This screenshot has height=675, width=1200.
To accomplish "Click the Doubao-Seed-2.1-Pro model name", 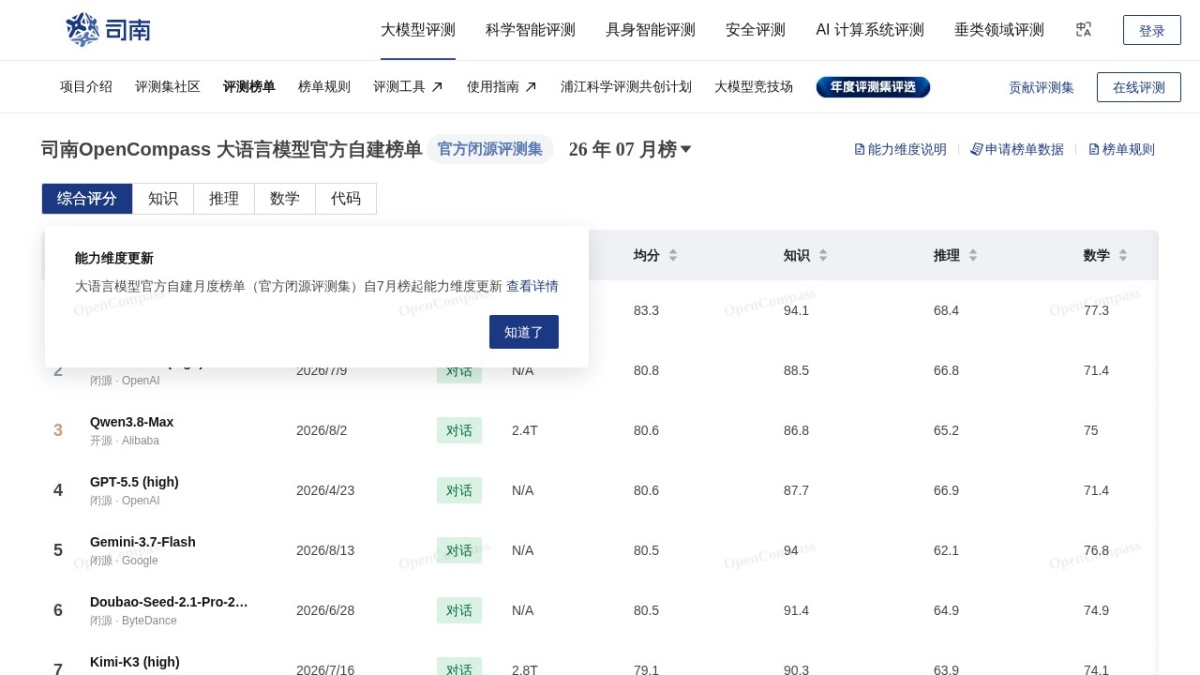I will coord(169,602).
